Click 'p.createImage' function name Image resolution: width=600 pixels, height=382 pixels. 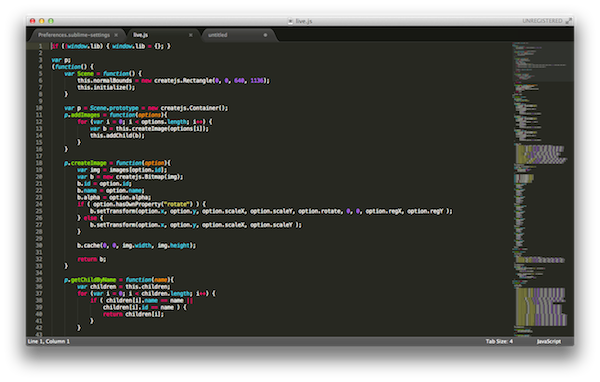pyautogui.click(x=85, y=163)
